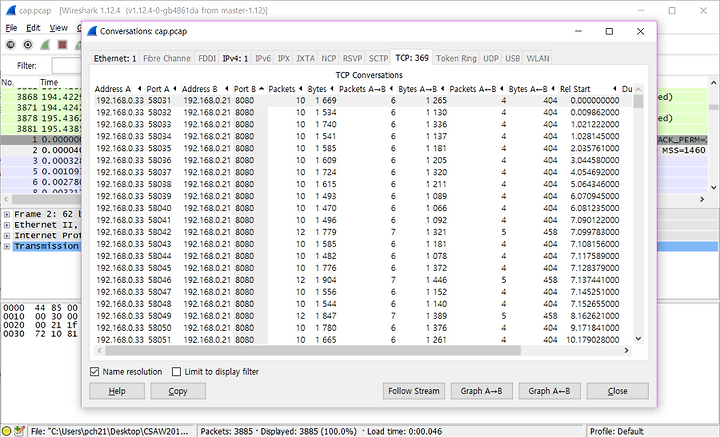Viewport: 720px width, 437px height.
Task: Click the conversations horizontal scrollbar right arrow
Action: click(626, 350)
